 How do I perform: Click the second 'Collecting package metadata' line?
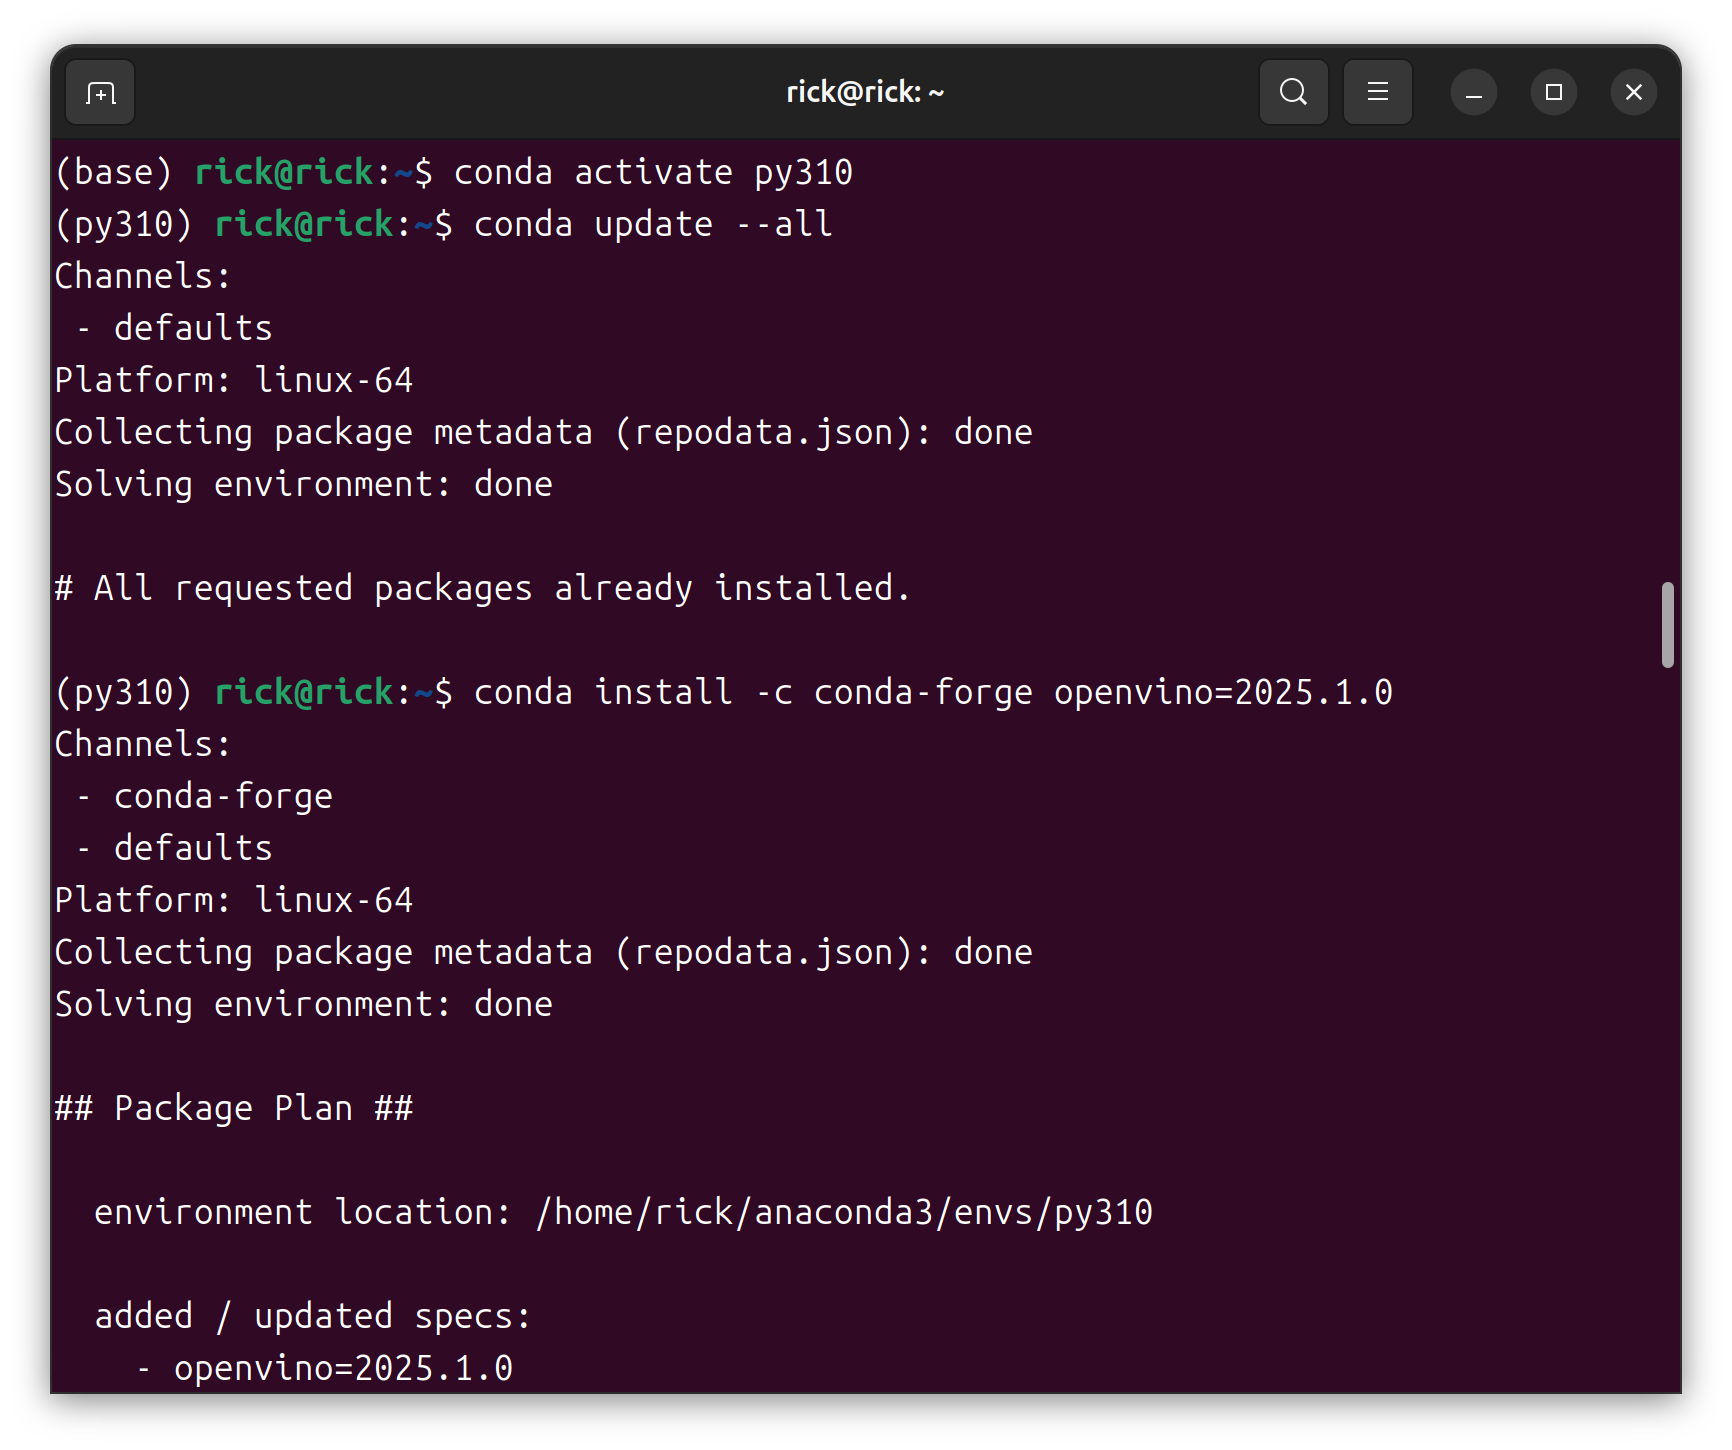point(544,952)
